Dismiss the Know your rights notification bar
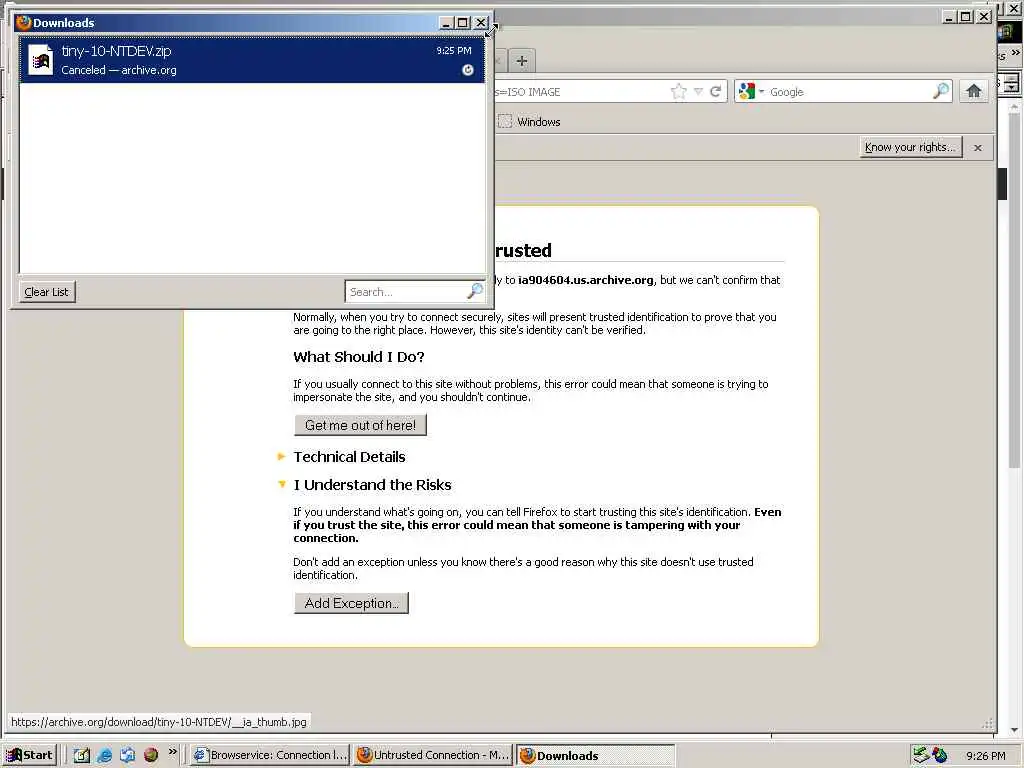1024x768 pixels. tap(978, 148)
